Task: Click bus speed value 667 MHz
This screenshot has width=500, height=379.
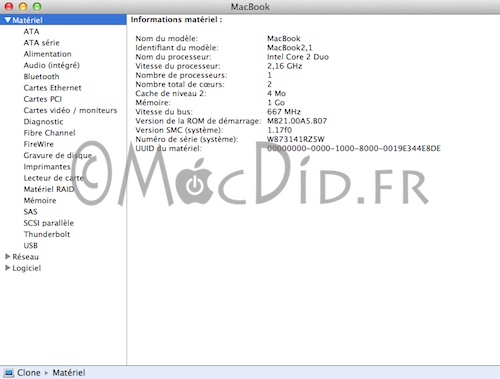Action: (x=284, y=112)
